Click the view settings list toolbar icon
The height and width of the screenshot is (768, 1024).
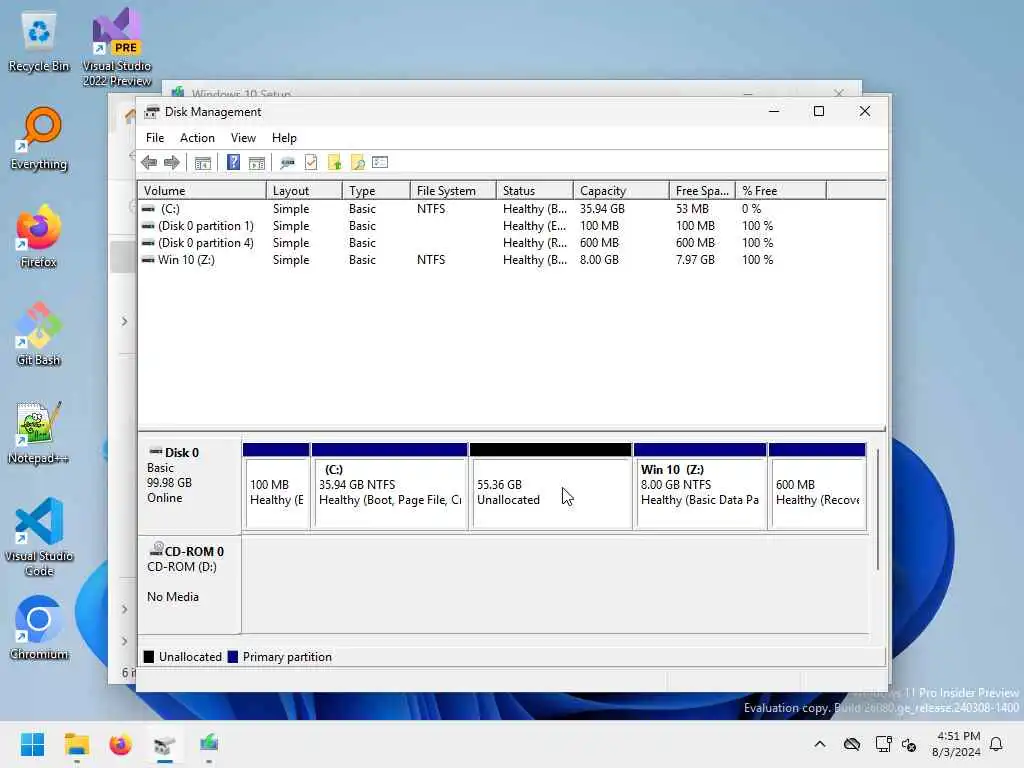tap(380, 163)
